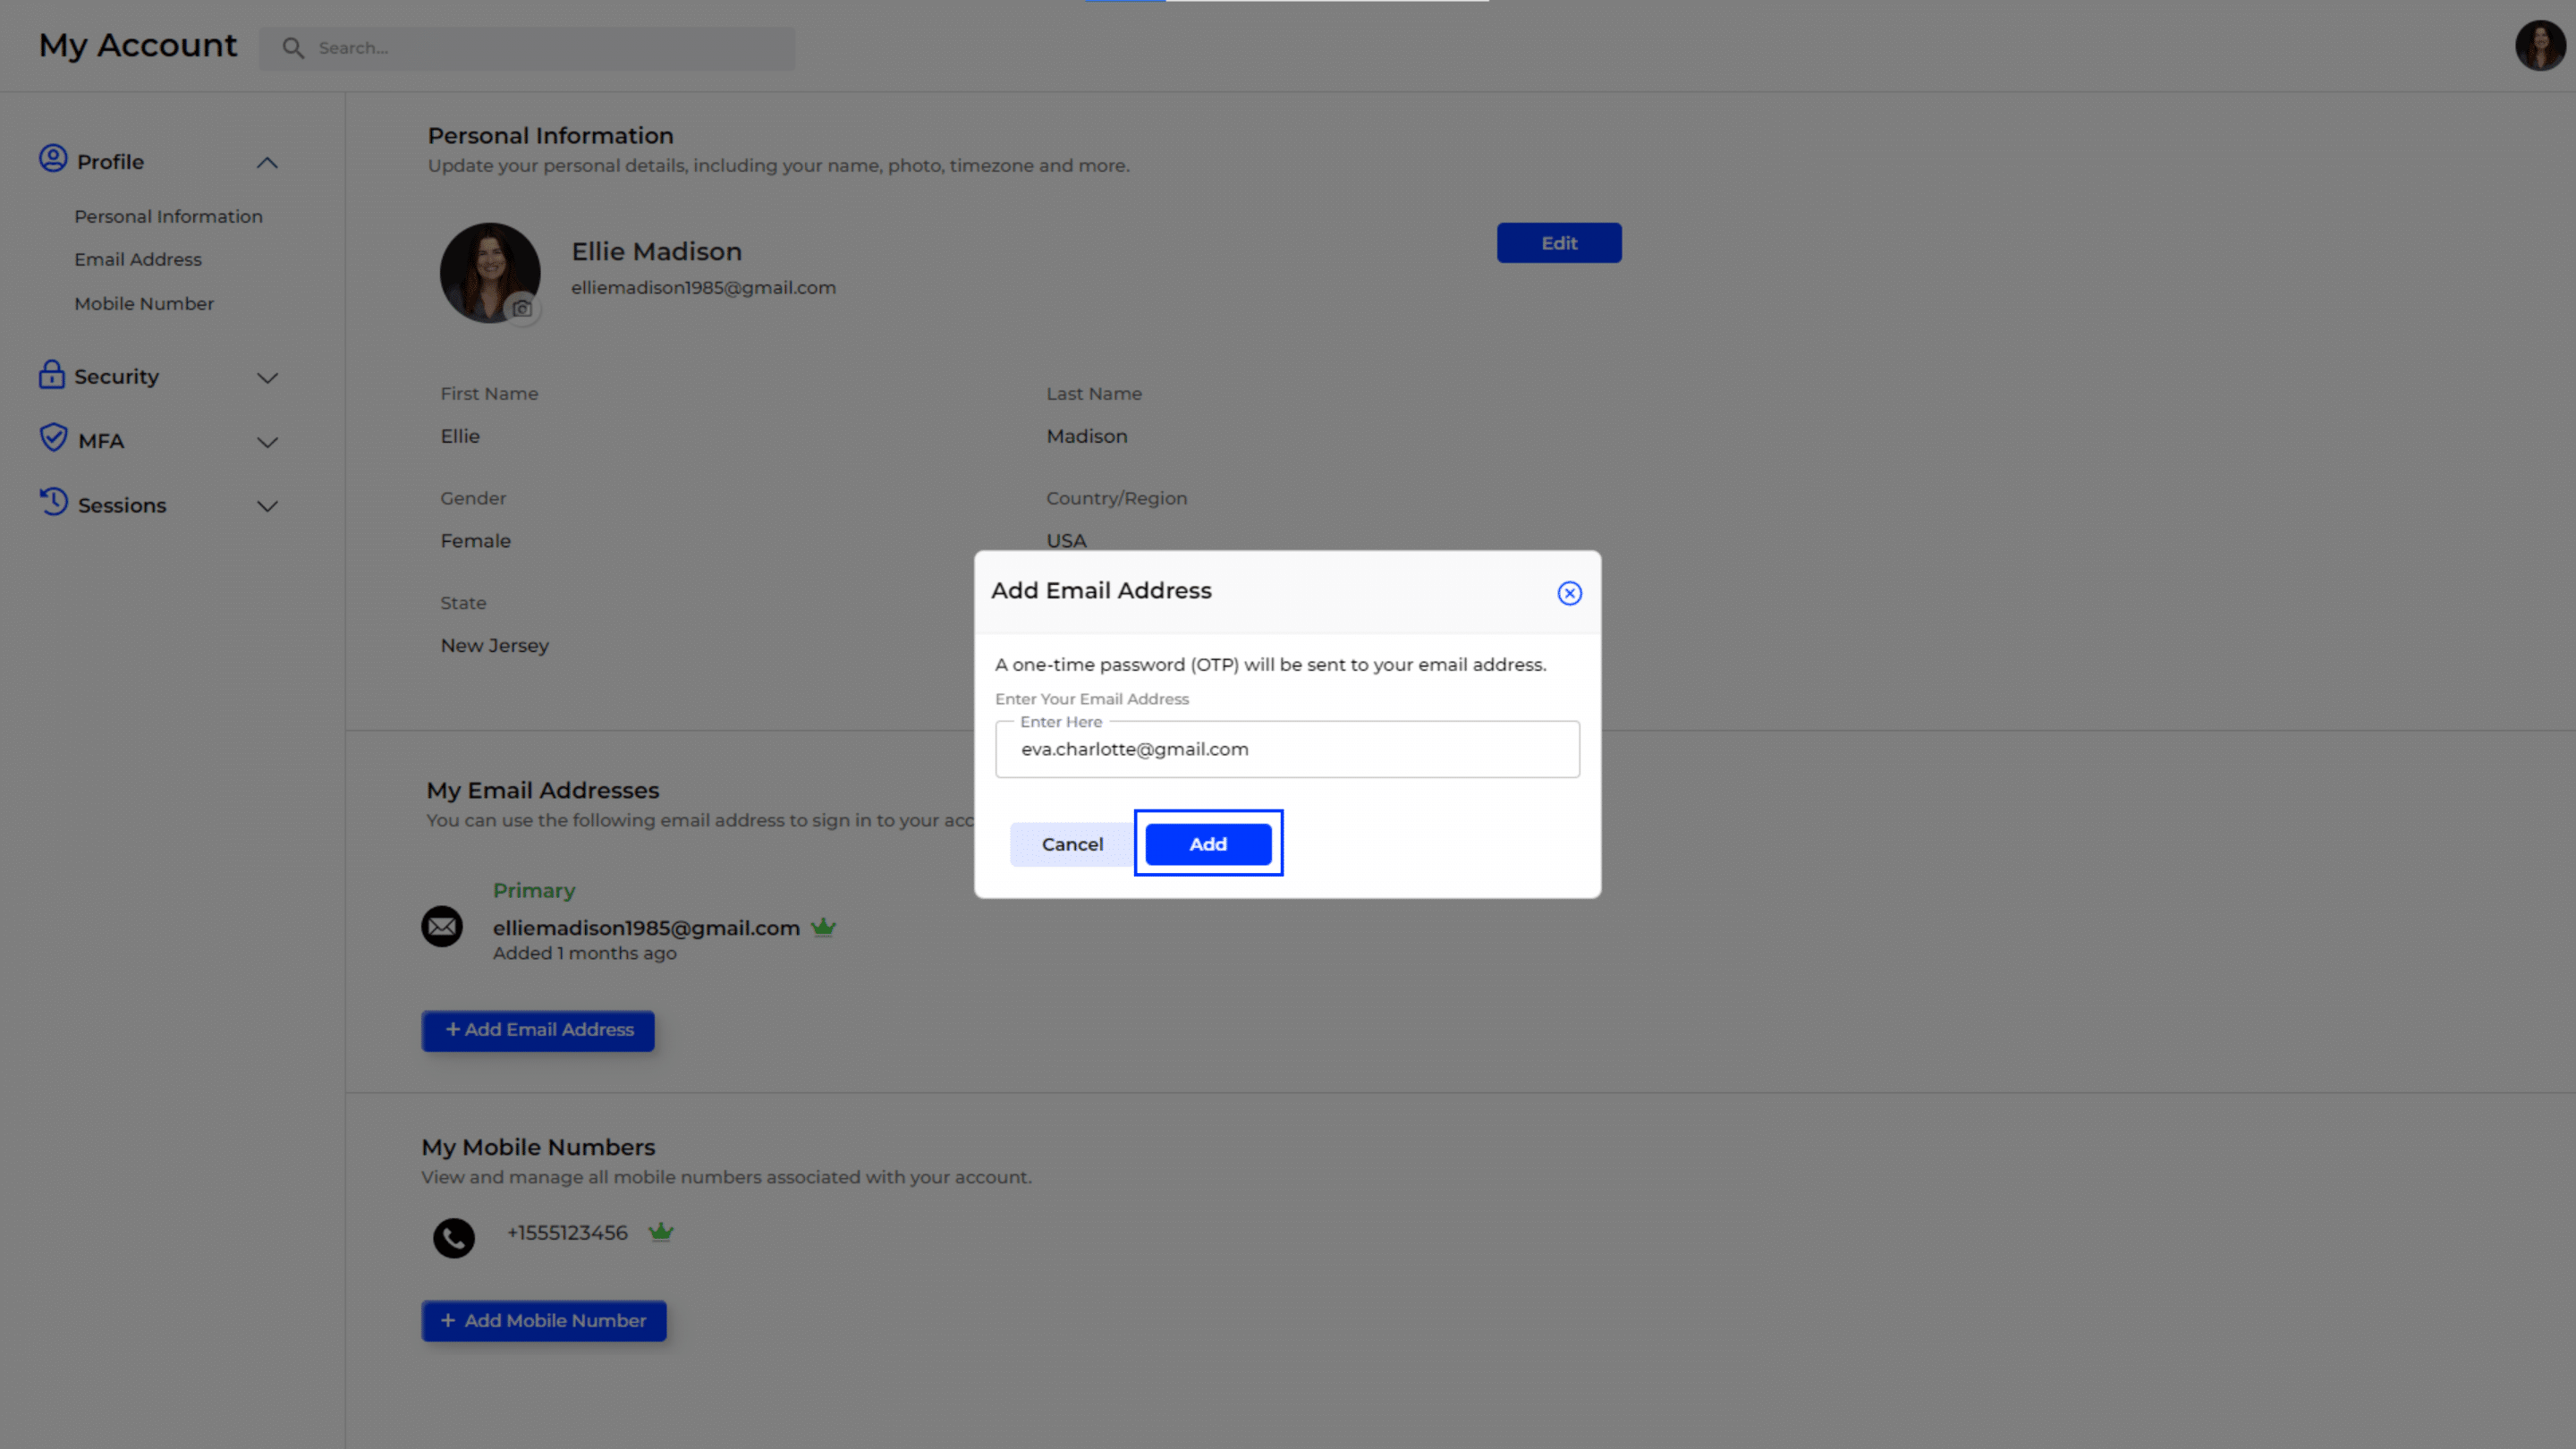Cancel the Add Email Address dialog
This screenshot has width=2576, height=1449.
[x=1072, y=844]
